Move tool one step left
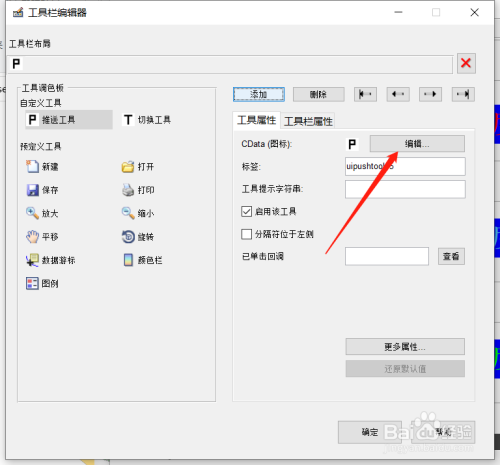Image resolution: width=500 pixels, height=465 pixels. [398, 94]
